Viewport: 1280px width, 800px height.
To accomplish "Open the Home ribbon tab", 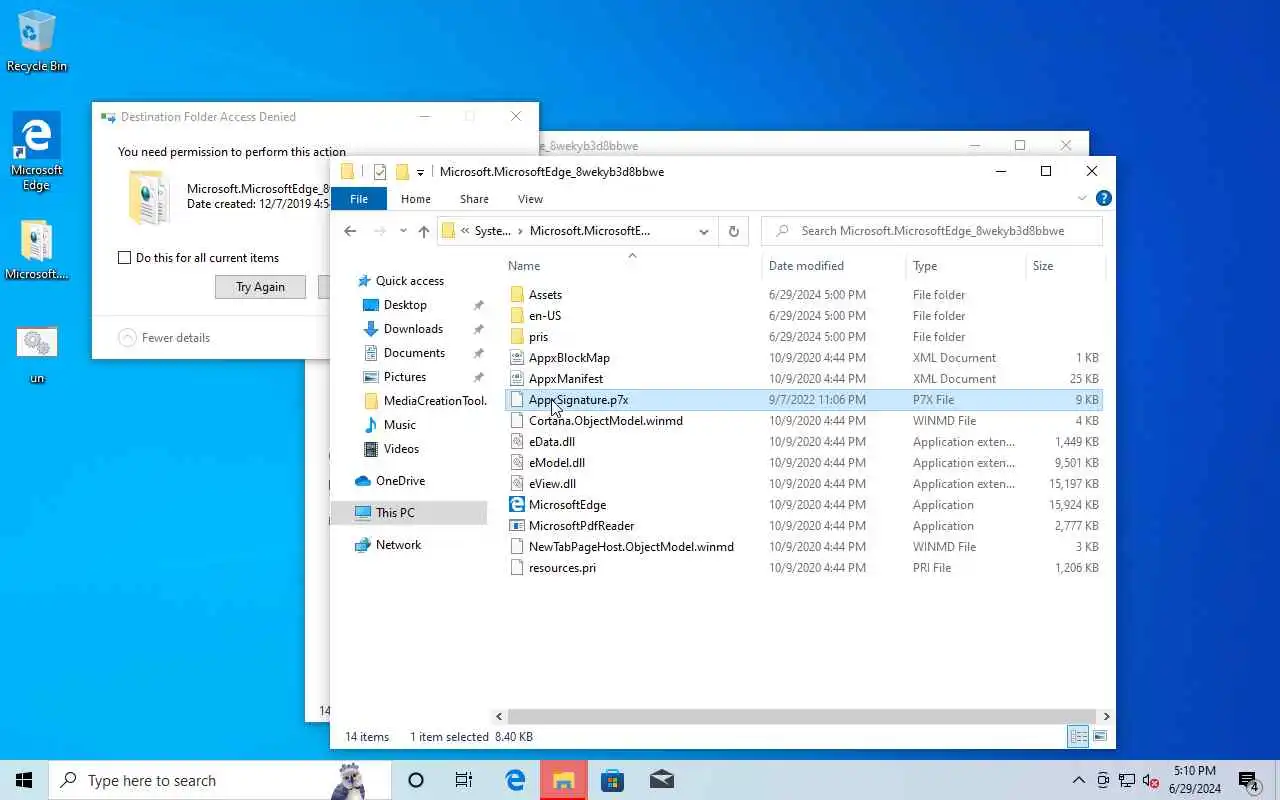I will point(416,199).
